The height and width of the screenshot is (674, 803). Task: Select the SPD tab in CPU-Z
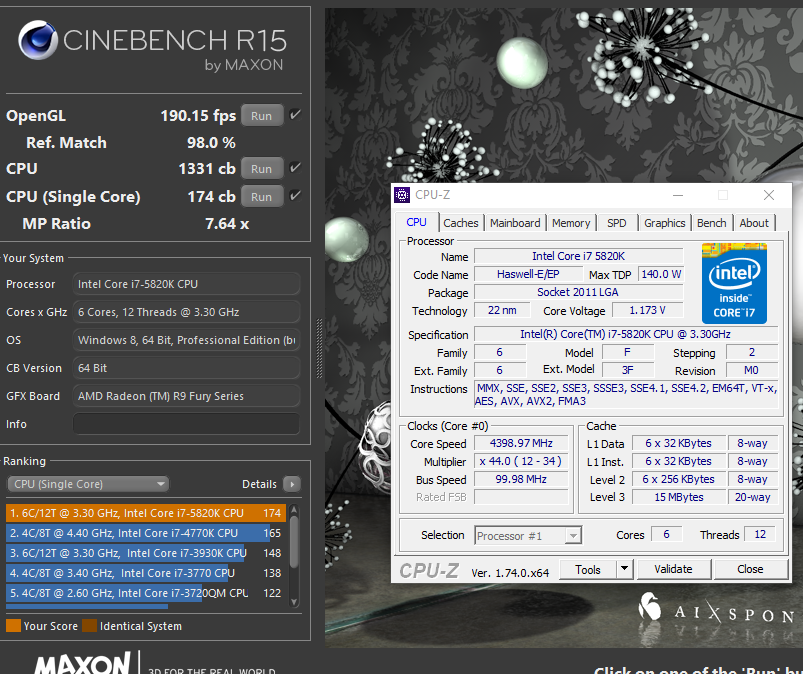(617, 223)
